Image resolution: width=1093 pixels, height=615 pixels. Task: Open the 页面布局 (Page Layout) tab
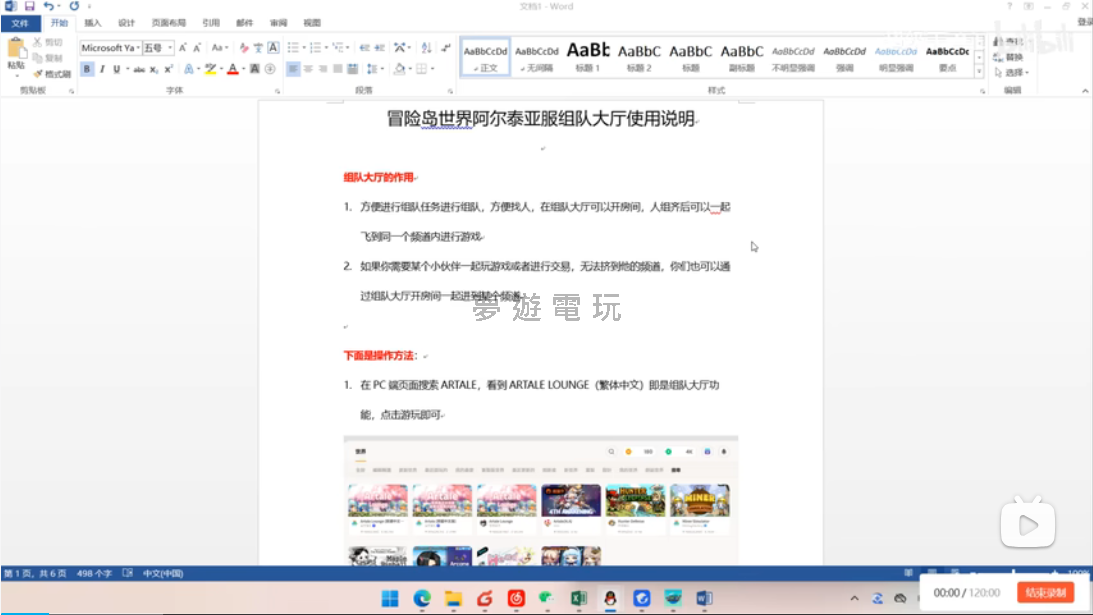point(168,22)
